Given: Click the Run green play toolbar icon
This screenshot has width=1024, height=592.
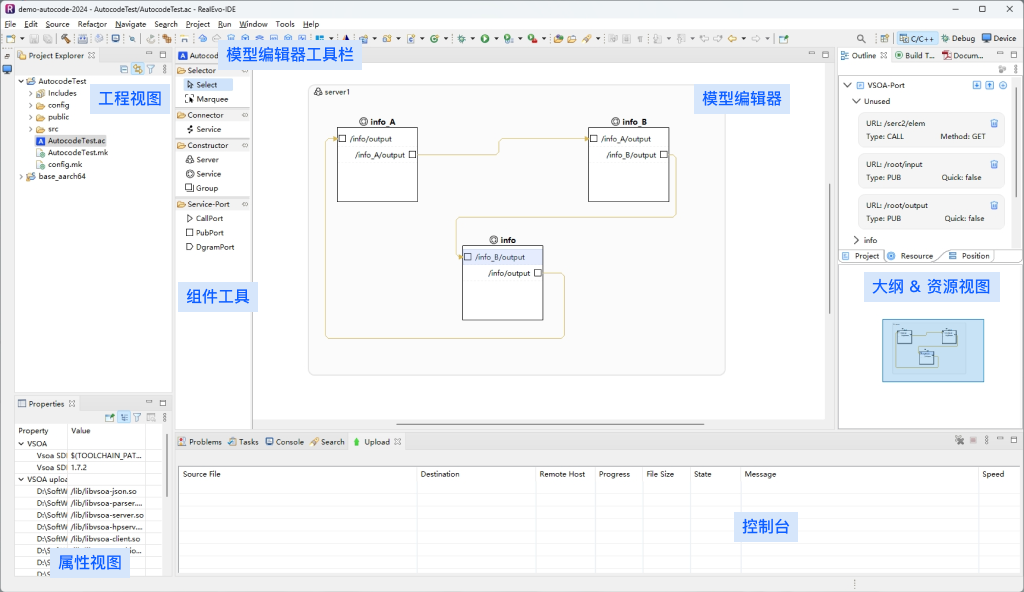Looking at the screenshot, I should 485,39.
